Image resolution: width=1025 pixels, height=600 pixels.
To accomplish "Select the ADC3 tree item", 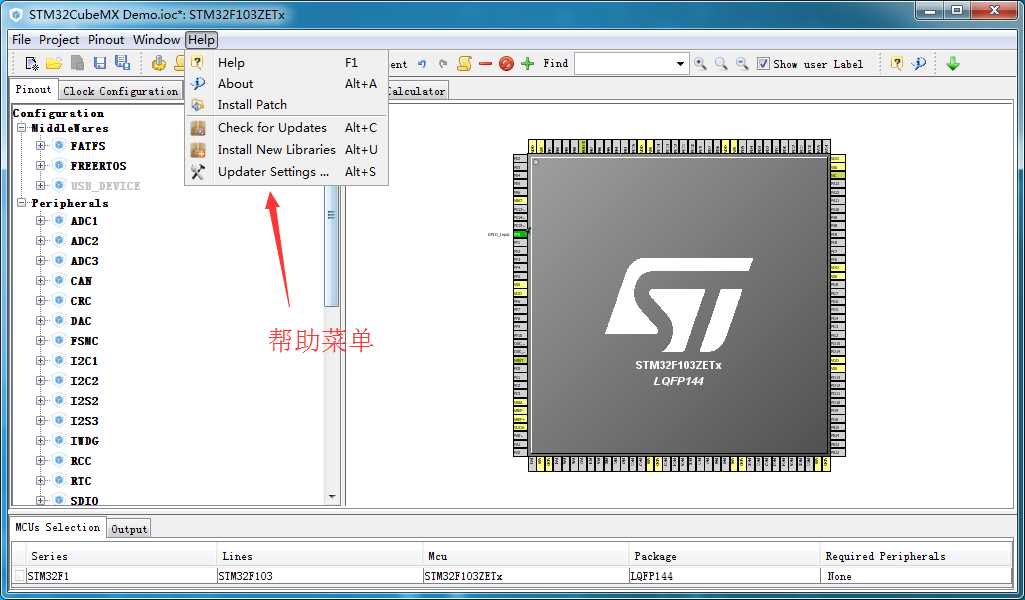I will pyautogui.click(x=84, y=261).
